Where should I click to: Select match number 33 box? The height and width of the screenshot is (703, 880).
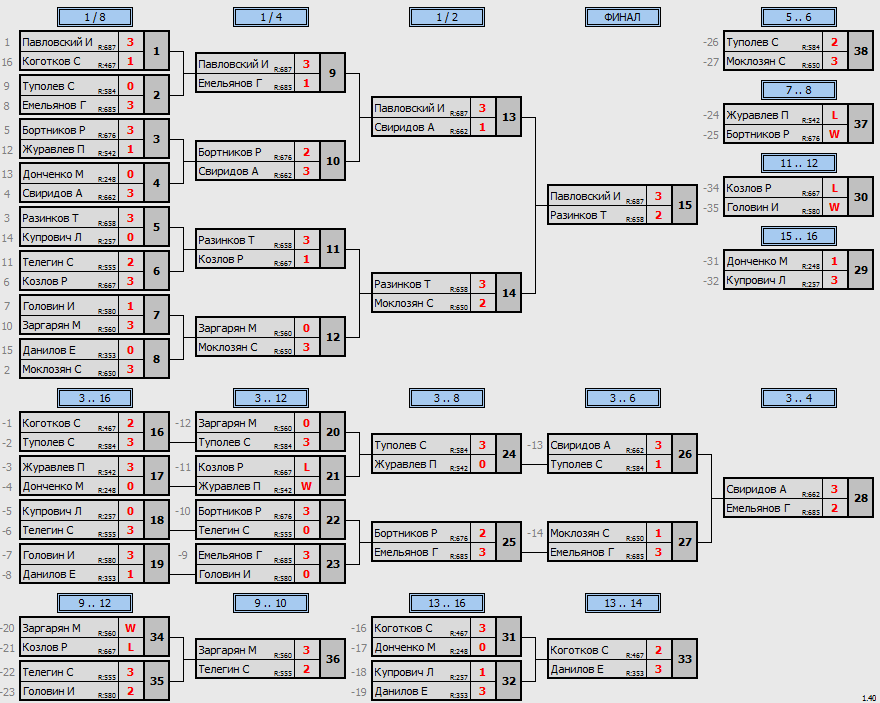(685, 659)
